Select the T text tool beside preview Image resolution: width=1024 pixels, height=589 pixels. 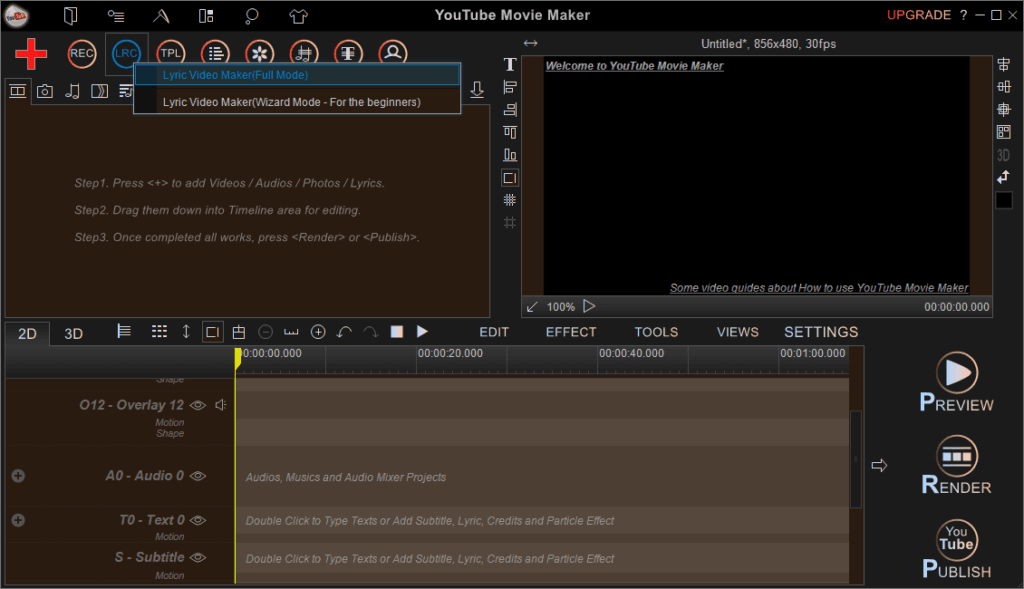[510, 64]
